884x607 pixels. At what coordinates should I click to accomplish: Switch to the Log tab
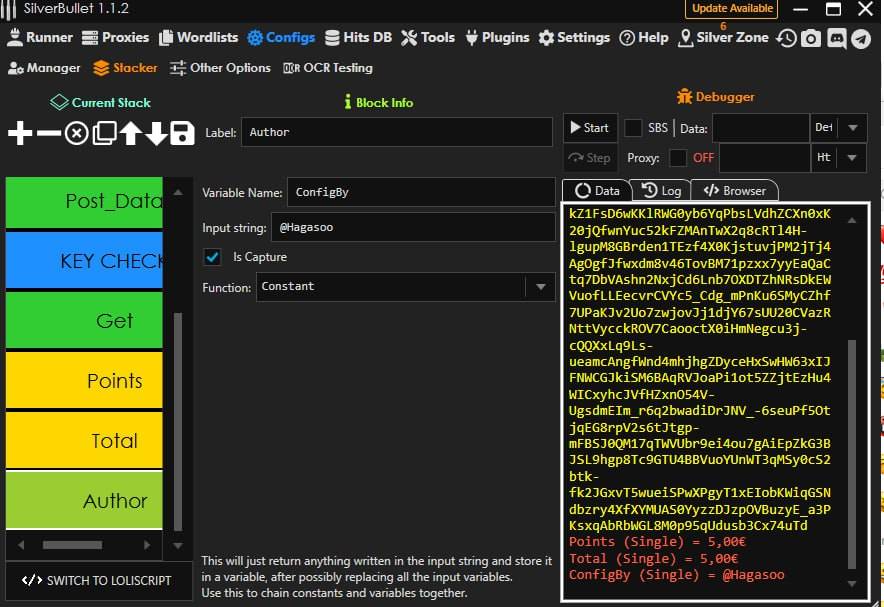tap(661, 190)
